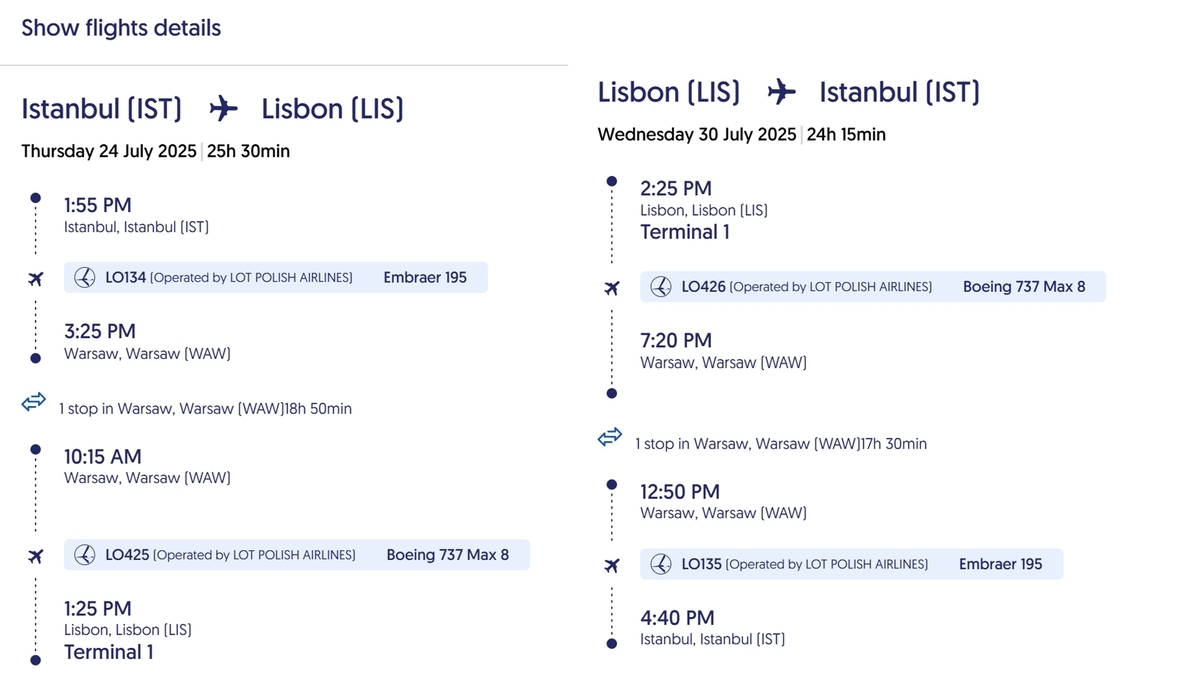Viewport: 1200px width, 688px height.
Task: Select the LO134 Embraer 195 flight segment
Action: click(276, 278)
